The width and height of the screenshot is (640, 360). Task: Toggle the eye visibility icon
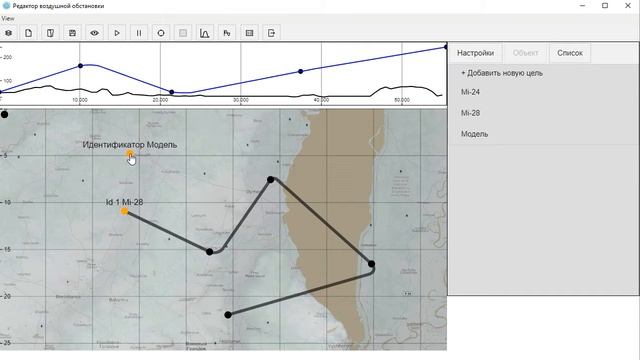95,33
